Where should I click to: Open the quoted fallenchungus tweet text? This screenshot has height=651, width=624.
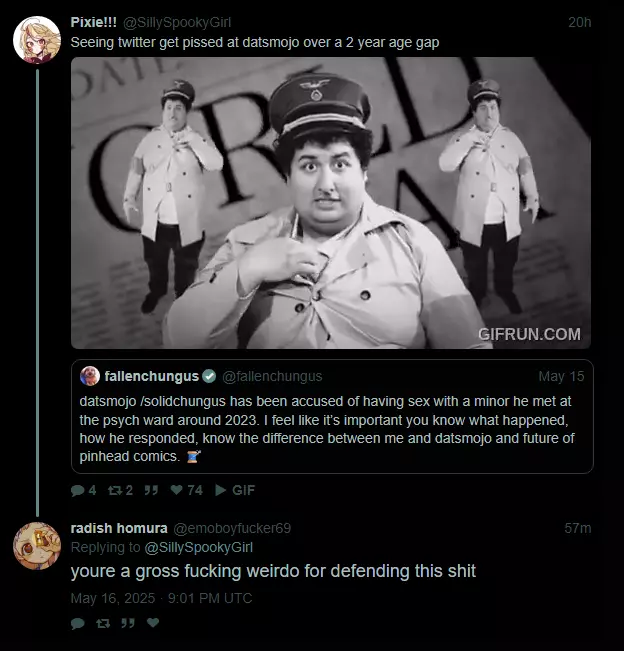pos(327,429)
